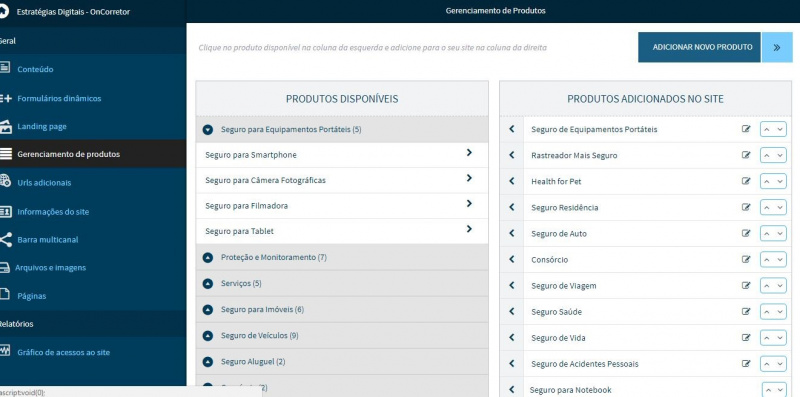Move Seguro de Vida down in order
The width and height of the screenshot is (800, 397).
(780, 338)
